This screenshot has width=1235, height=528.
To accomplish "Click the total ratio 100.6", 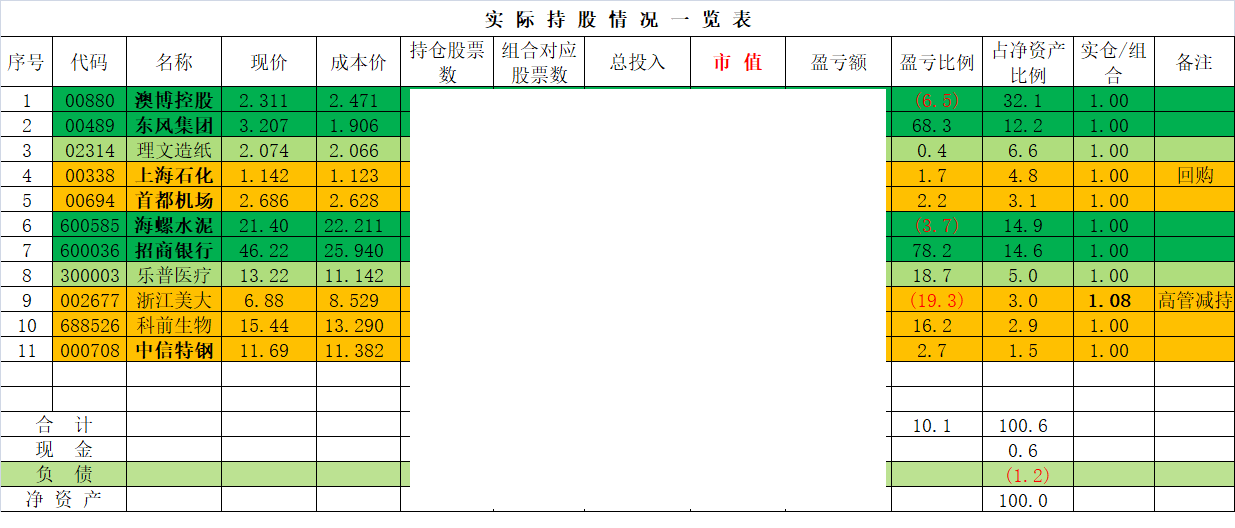I will point(1028,425).
